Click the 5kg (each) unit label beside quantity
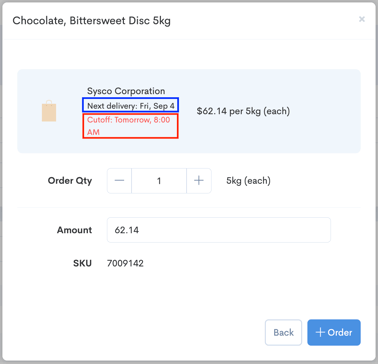This screenshot has height=364, width=378. [x=248, y=181]
